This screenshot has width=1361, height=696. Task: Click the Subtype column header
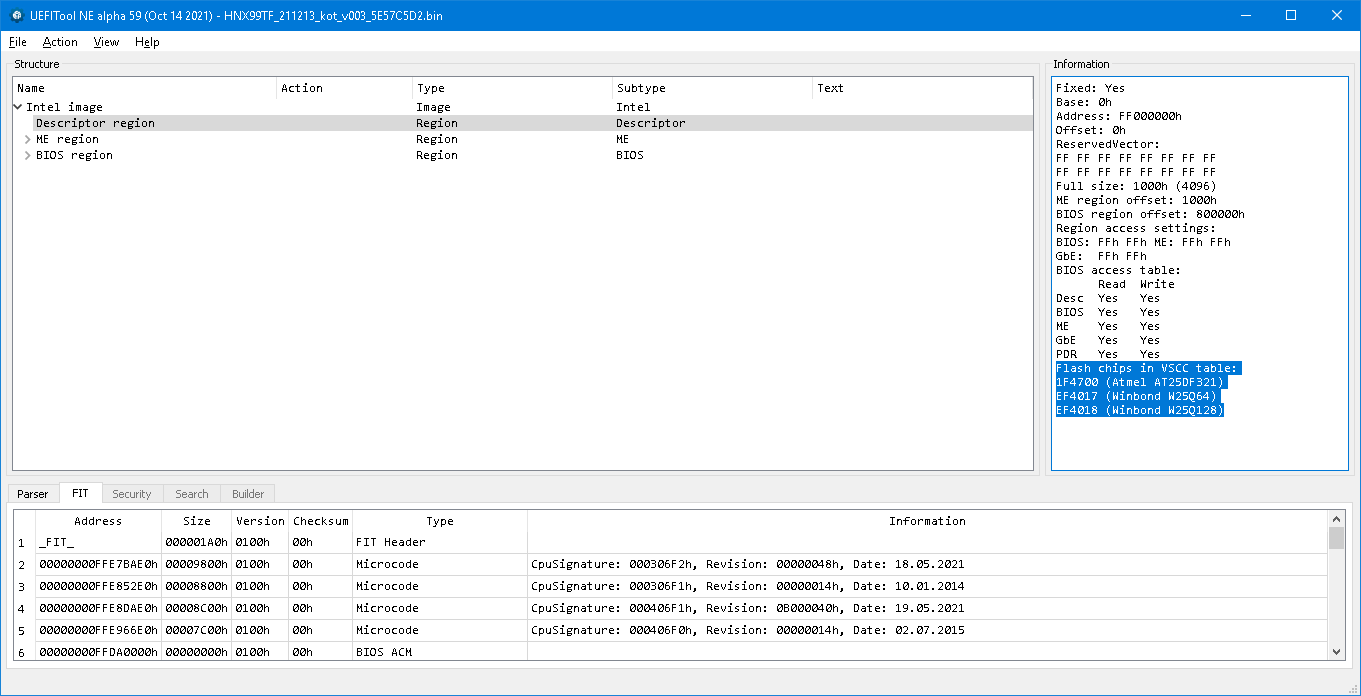[712, 88]
